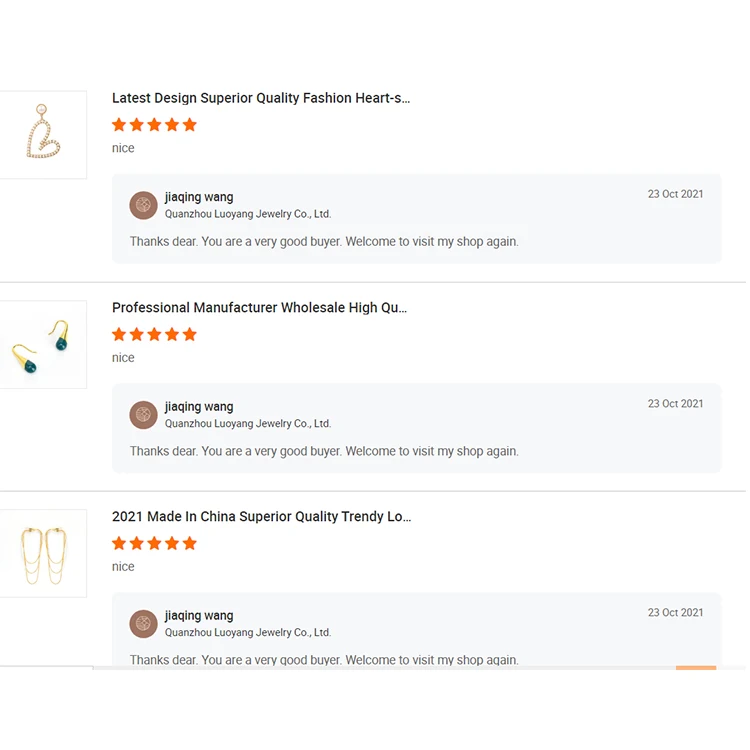Open the heart-shaped pearl earring thumbnail
Screen dimensions: 750x750
point(42,135)
